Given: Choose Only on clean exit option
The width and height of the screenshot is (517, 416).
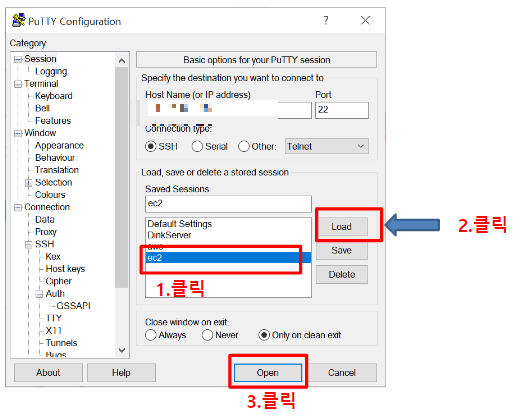Looking at the screenshot, I should click(x=264, y=335).
